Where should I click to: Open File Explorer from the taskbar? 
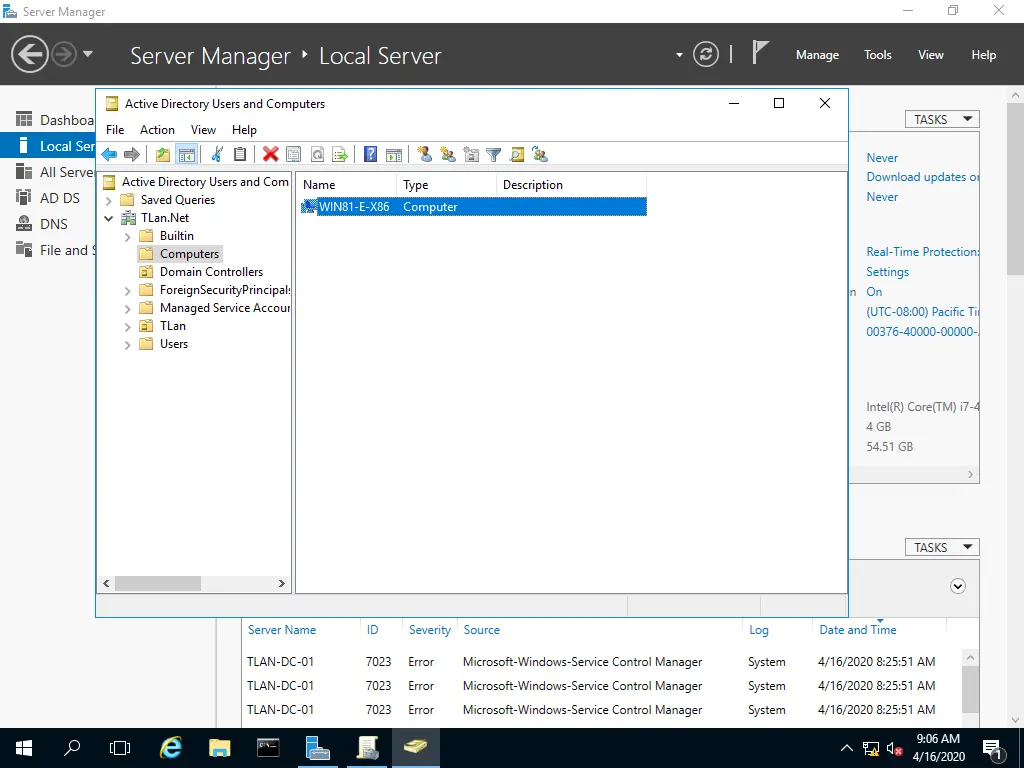click(219, 748)
